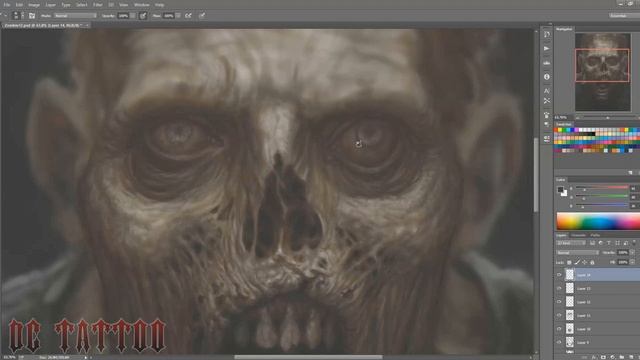Enable airbrush build-up mode
The height and width of the screenshot is (360, 640).
click(188, 16)
